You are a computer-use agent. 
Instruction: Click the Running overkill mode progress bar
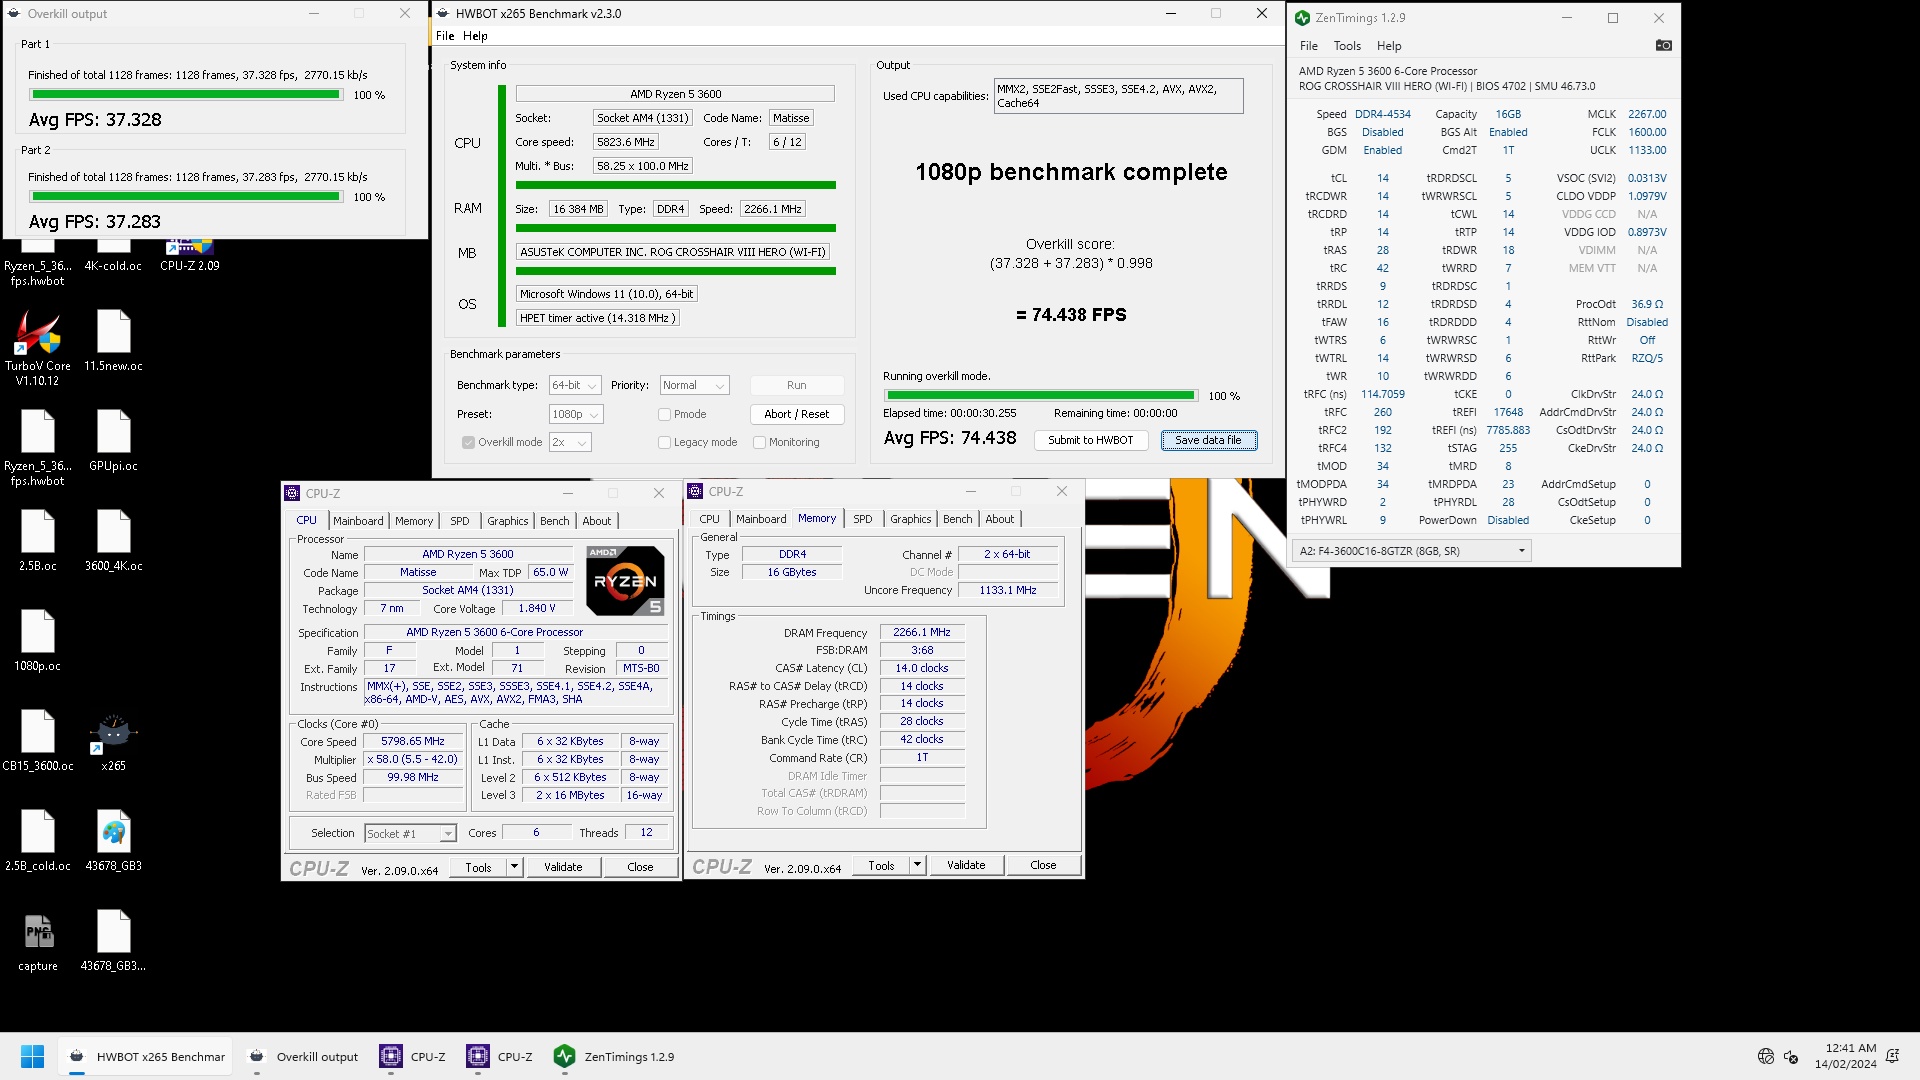coord(1040,395)
